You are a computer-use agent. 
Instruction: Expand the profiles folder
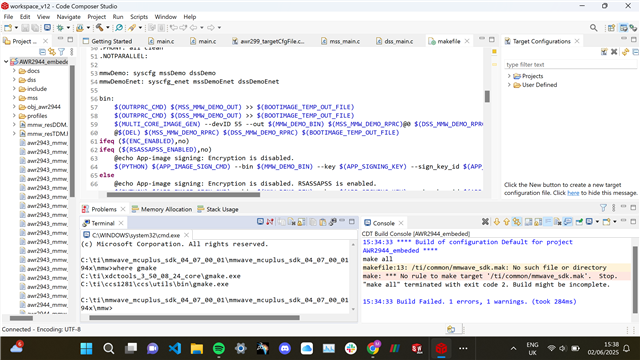coord(14,116)
